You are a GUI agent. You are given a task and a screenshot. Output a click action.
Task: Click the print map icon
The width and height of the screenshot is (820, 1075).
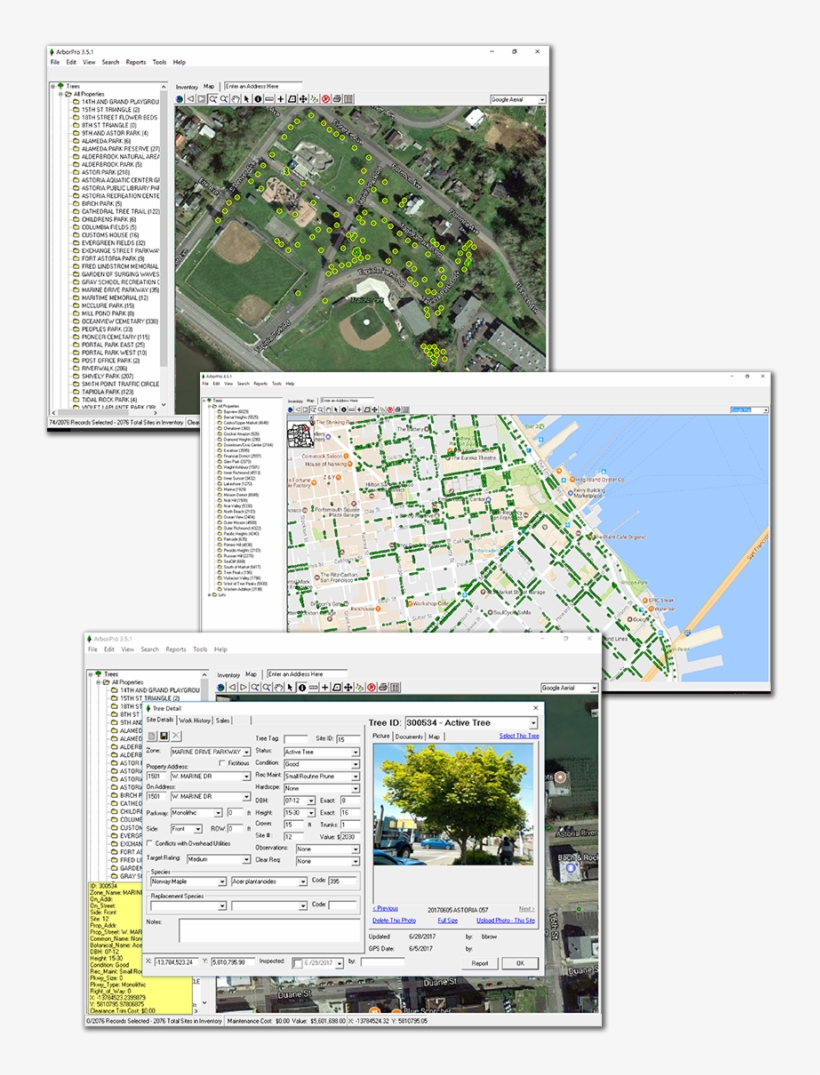[382, 687]
